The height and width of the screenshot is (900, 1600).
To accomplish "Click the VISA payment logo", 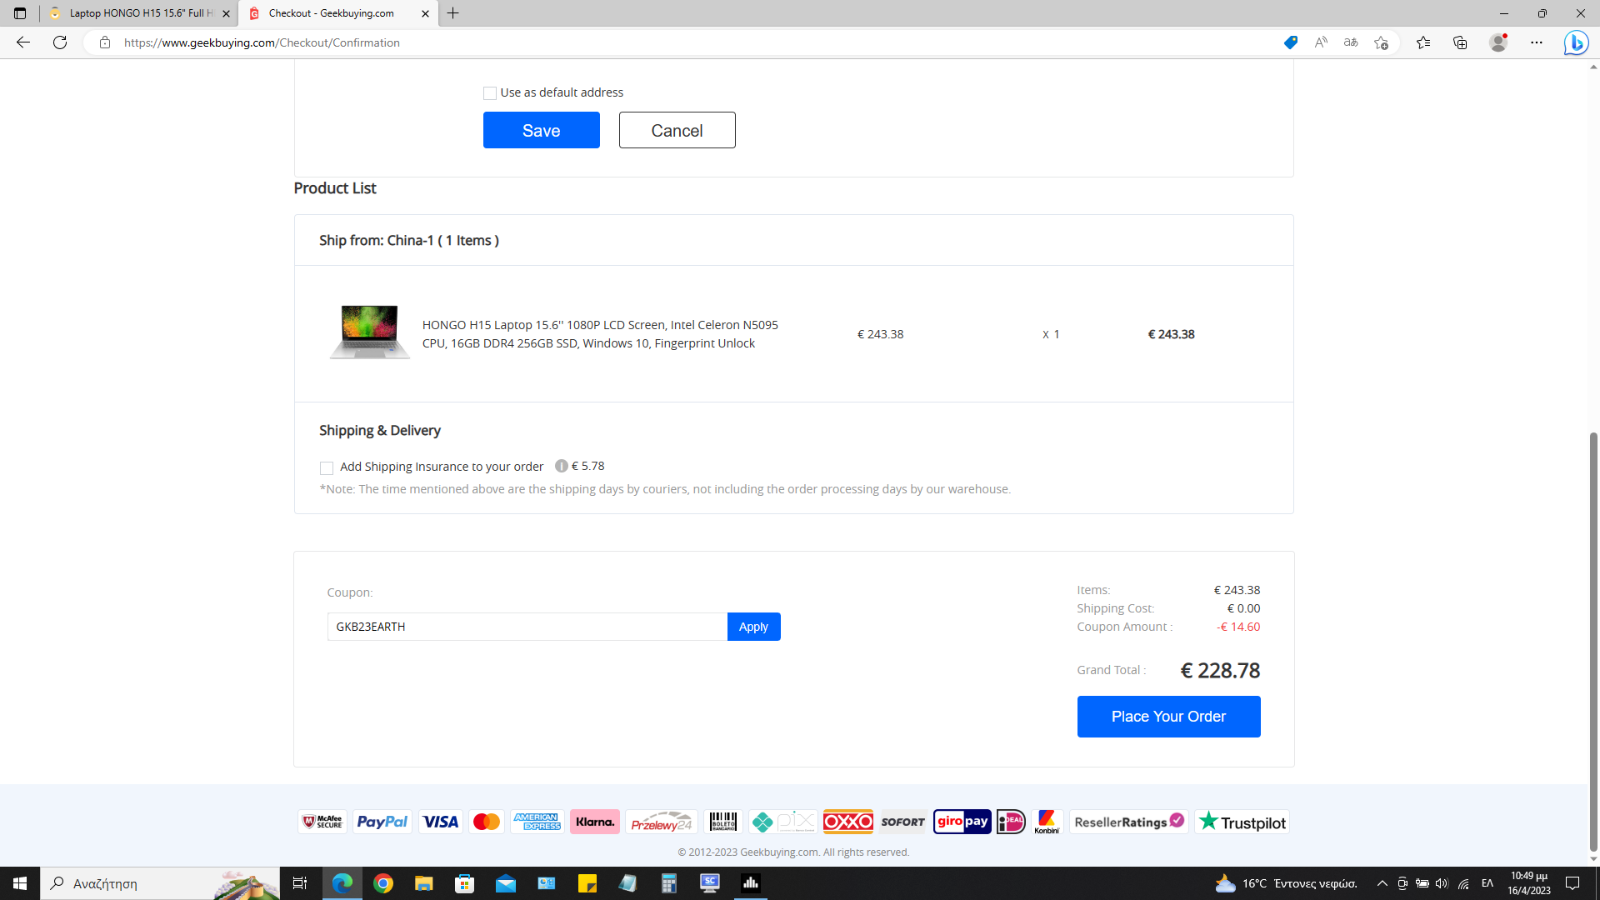I will point(440,822).
